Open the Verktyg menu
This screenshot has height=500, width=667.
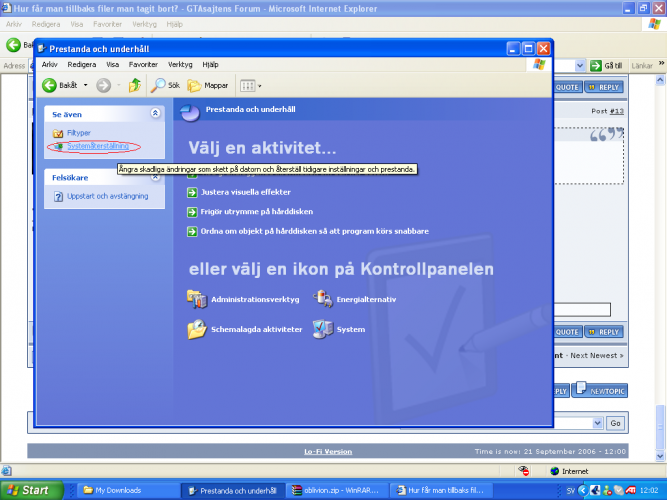click(x=180, y=64)
